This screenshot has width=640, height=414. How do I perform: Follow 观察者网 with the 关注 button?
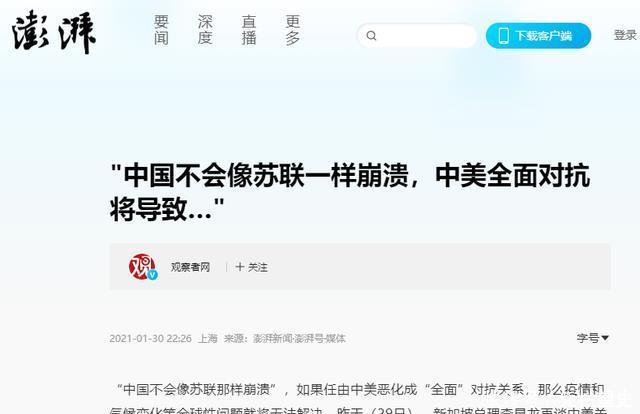(x=251, y=267)
